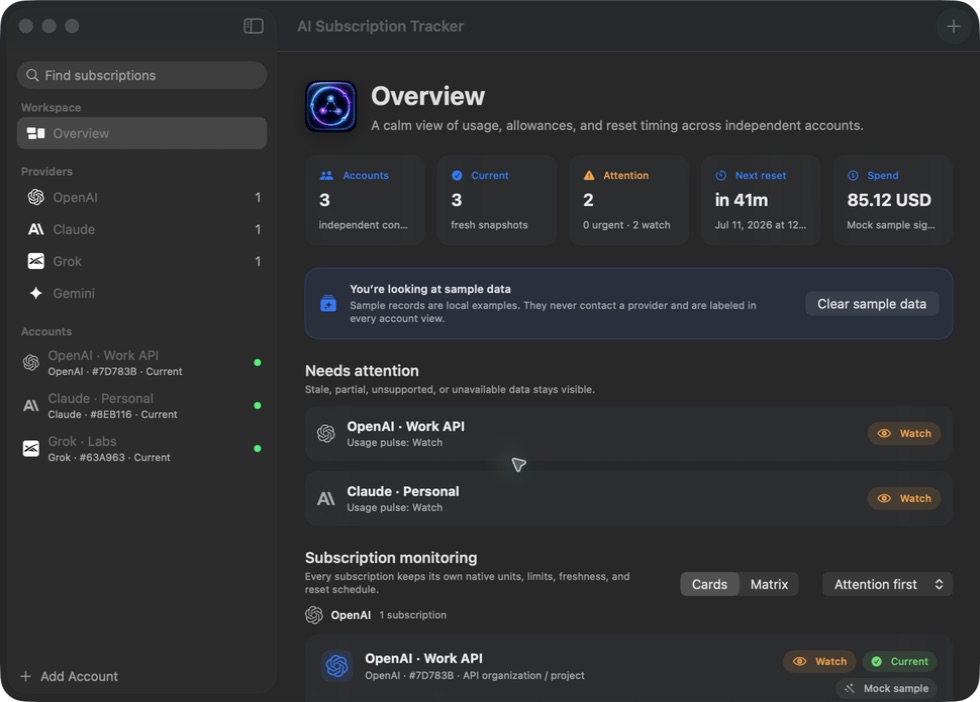
Task: Select the OpenAI provider row
Action: coord(142,198)
